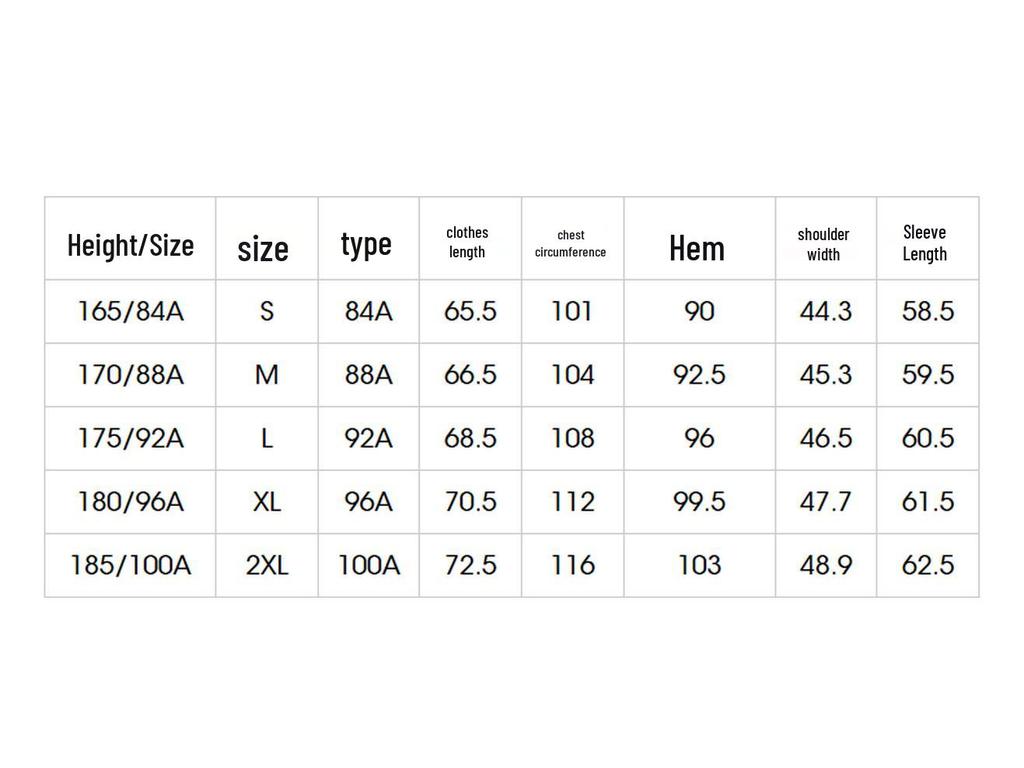
Task: Click shoulder width value 48.9
Action: (826, 565)
